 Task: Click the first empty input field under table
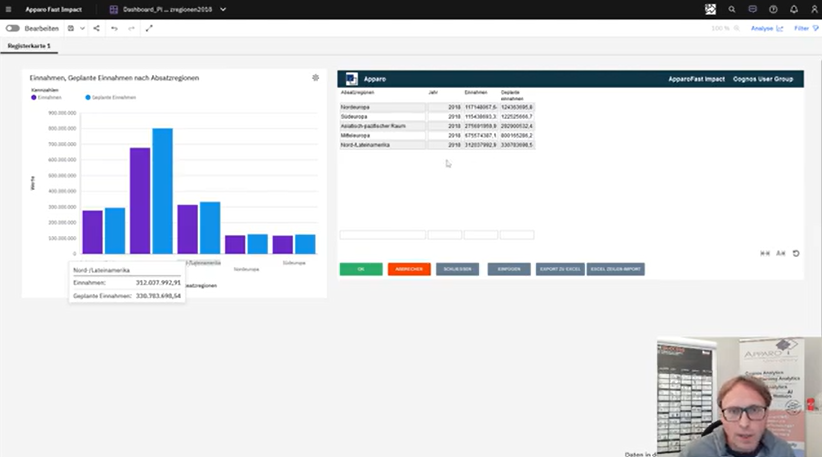coord(382,235)
